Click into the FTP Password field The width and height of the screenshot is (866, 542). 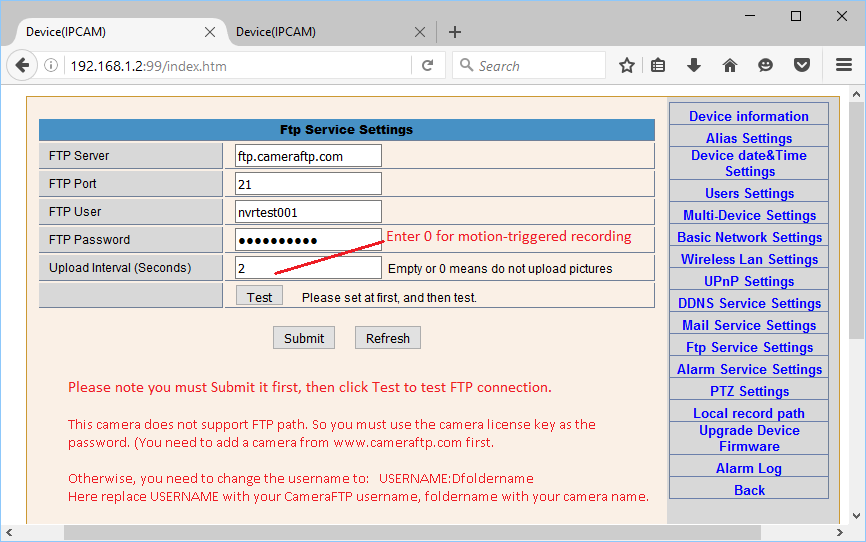coord(308,240)
